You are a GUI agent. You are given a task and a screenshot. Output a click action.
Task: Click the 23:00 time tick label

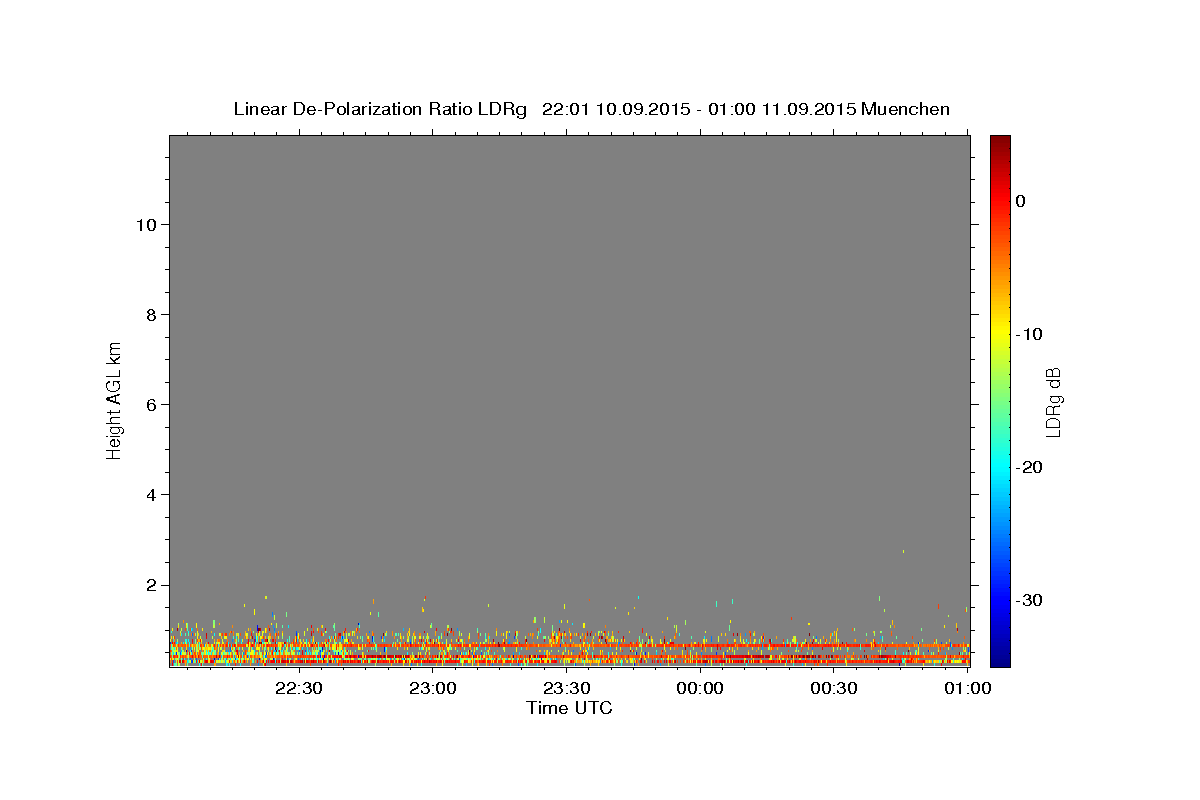pyautogui.click(x=432, y=688)
